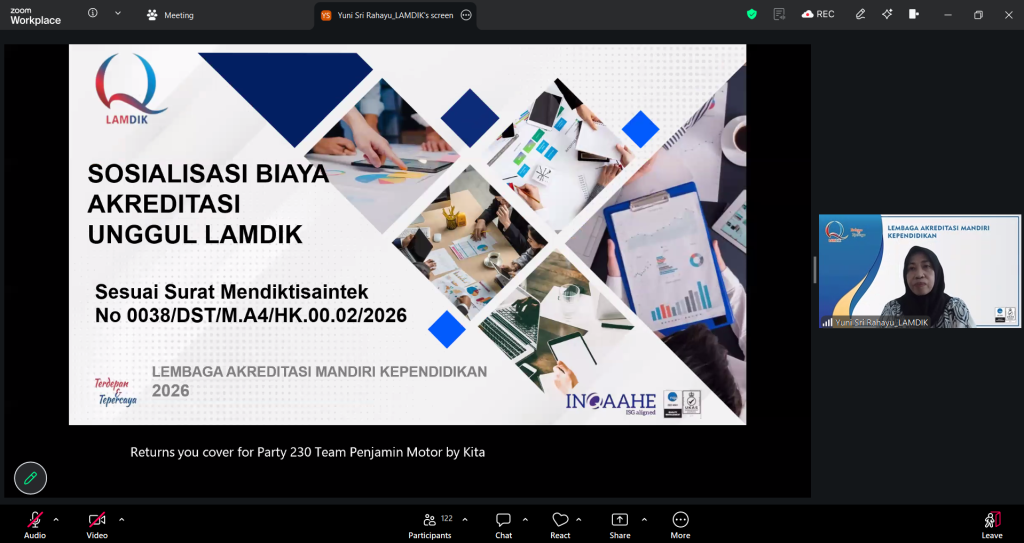Click the participants count 122
The image size is (1024, 543).
(447, 518)
